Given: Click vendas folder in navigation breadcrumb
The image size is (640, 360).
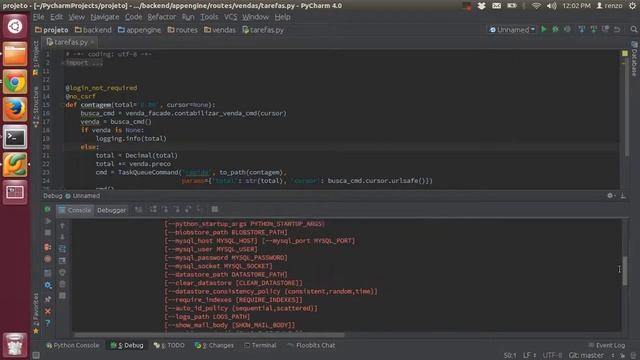Looking at the screenshot, I should (220, 30).
